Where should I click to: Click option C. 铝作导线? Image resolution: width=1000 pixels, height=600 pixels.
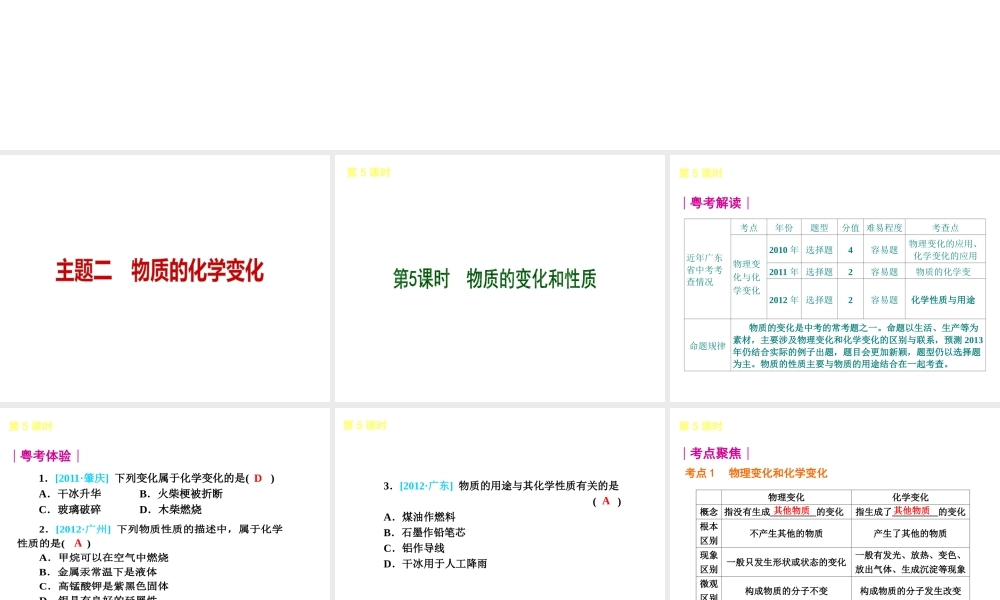414,548
